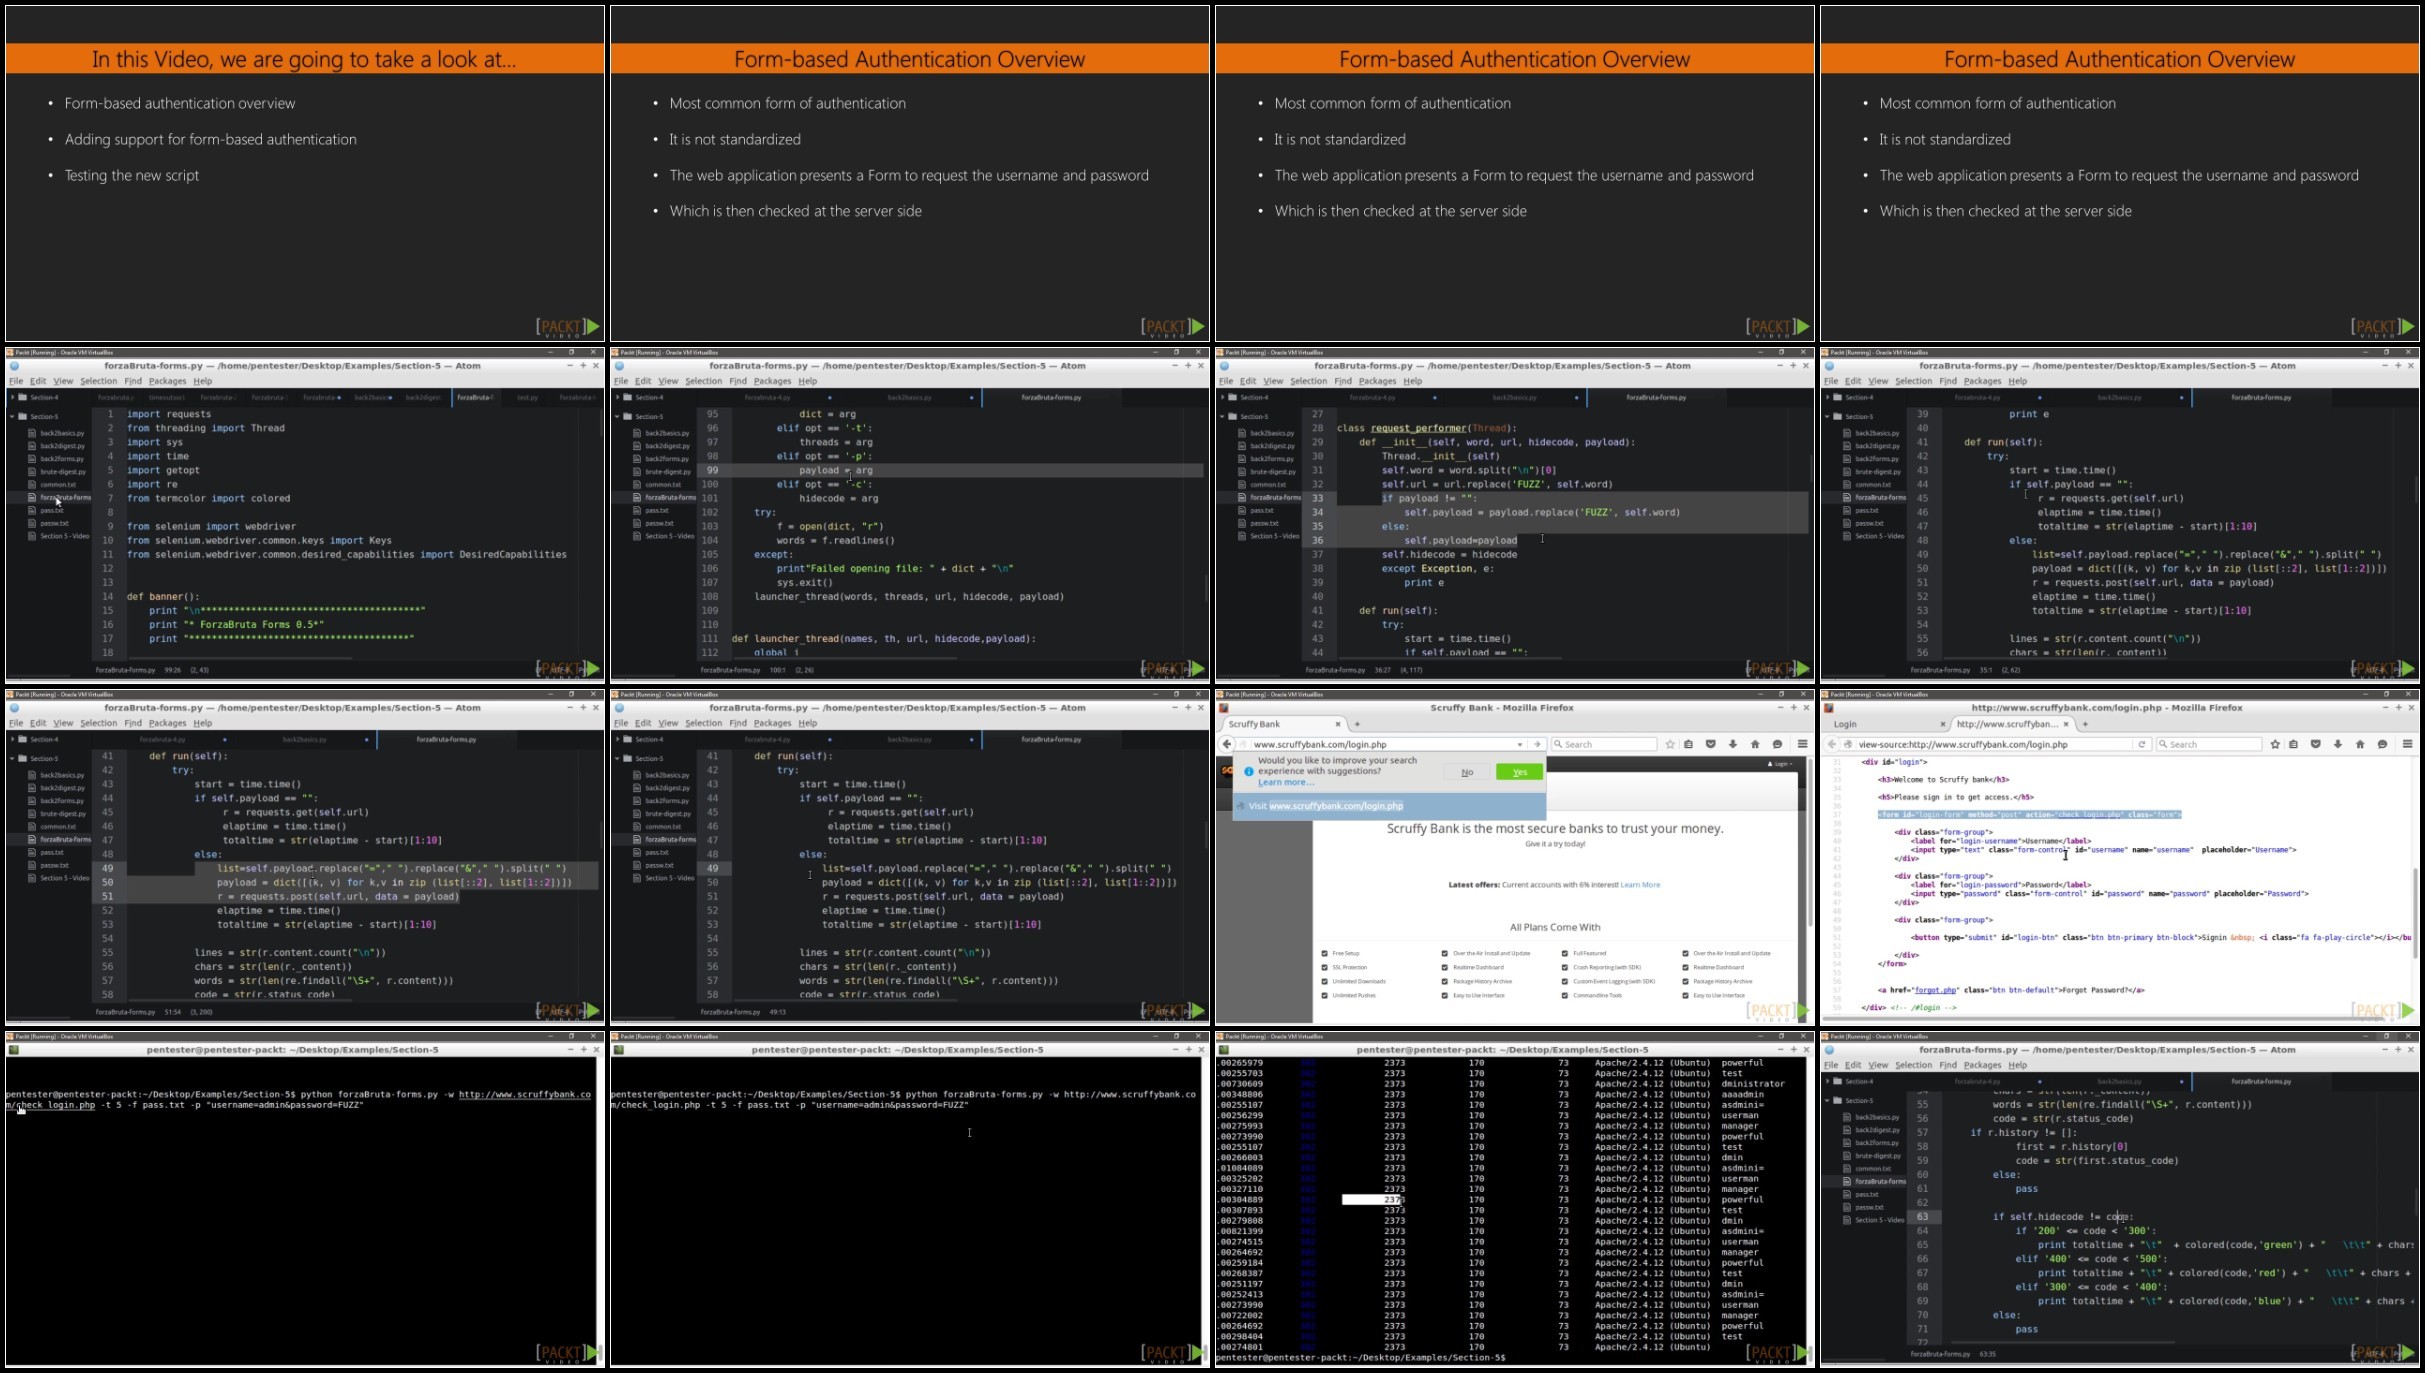Image resolution: width=2425 pixels, height=1373 pixels.
Task: Expand Section-4 folder in Atom window showing line 95
Action: tap(617, 397)
